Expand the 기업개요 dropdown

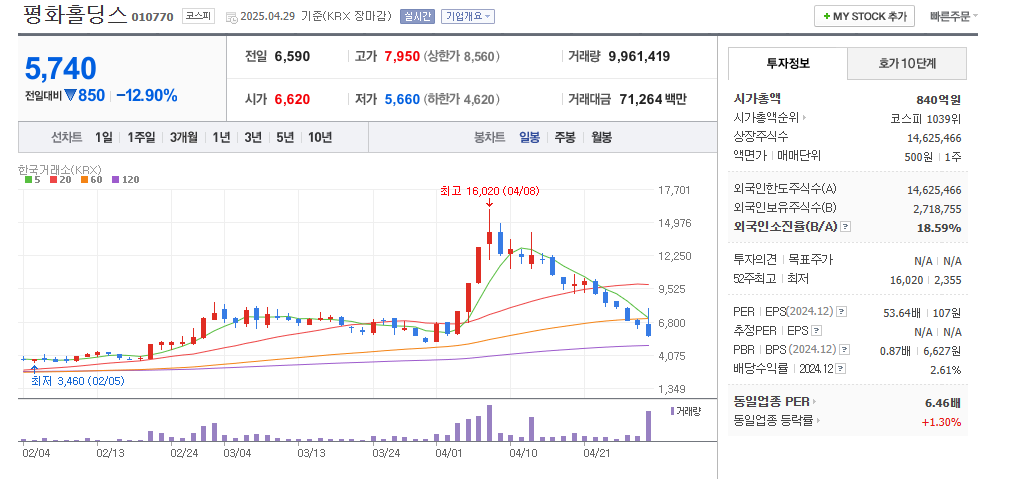pos(467,17)
